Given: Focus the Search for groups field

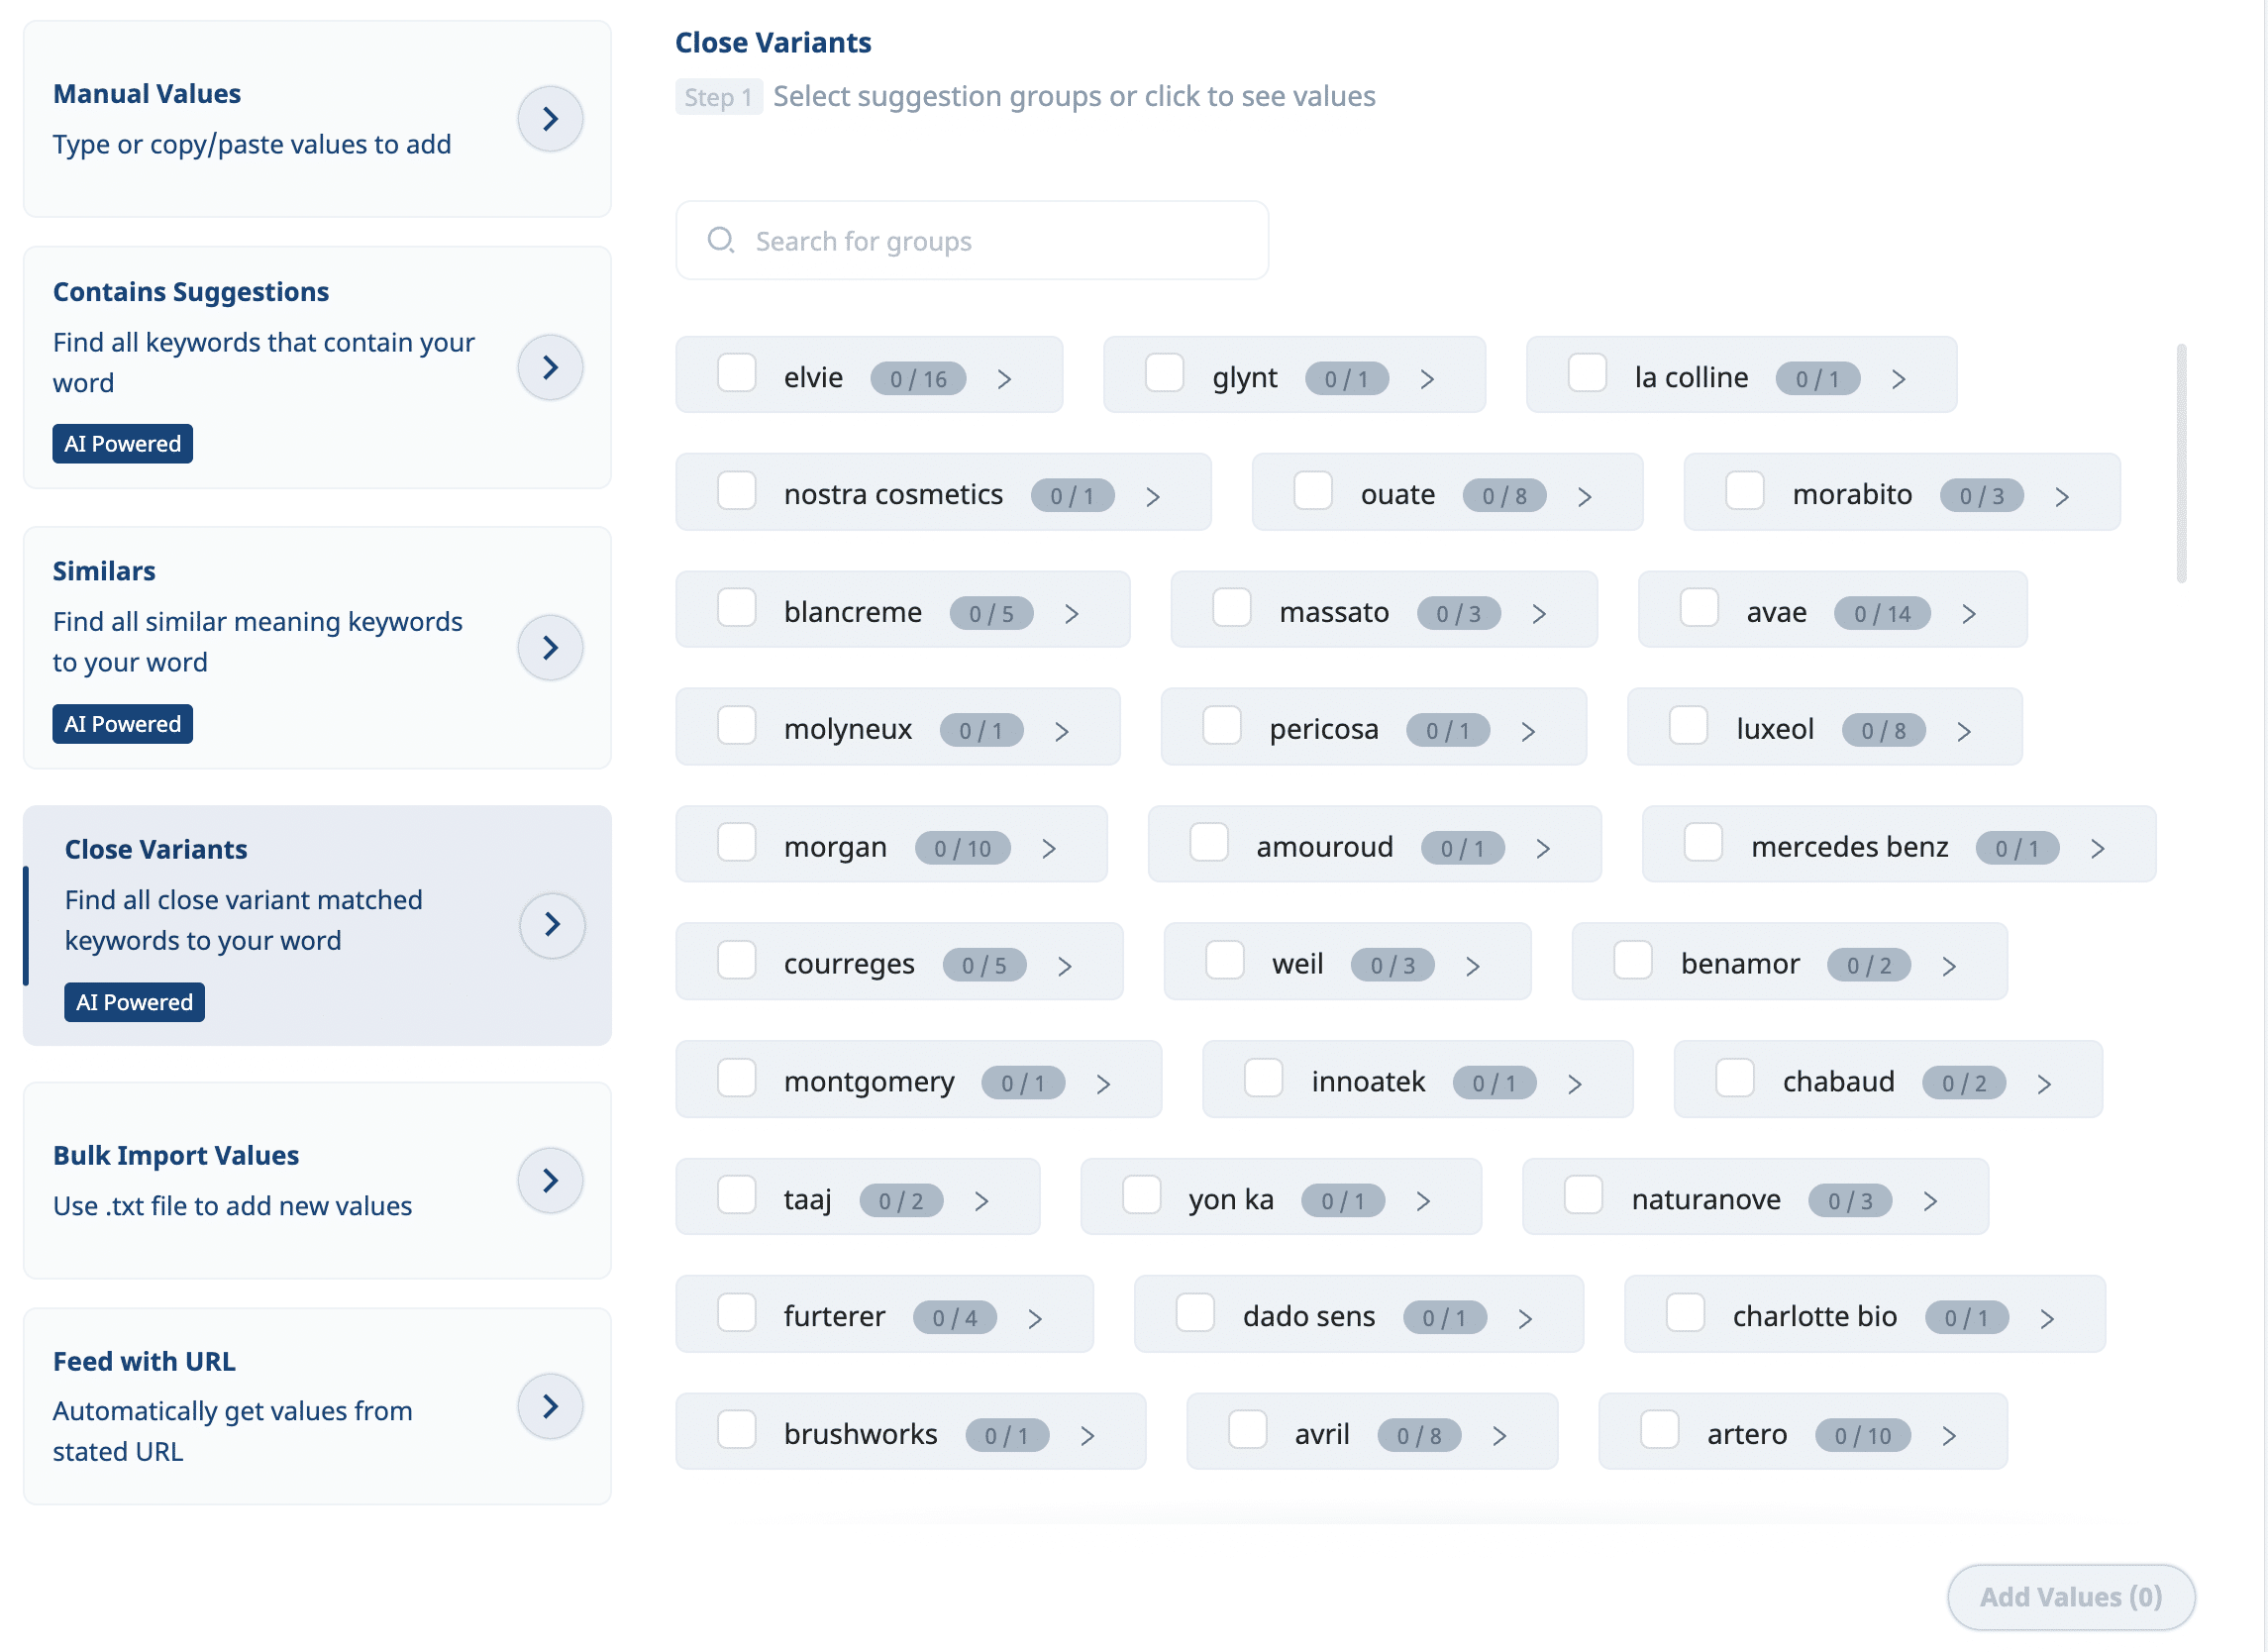Looking at the screenshot, I should (x=972, y=241).
